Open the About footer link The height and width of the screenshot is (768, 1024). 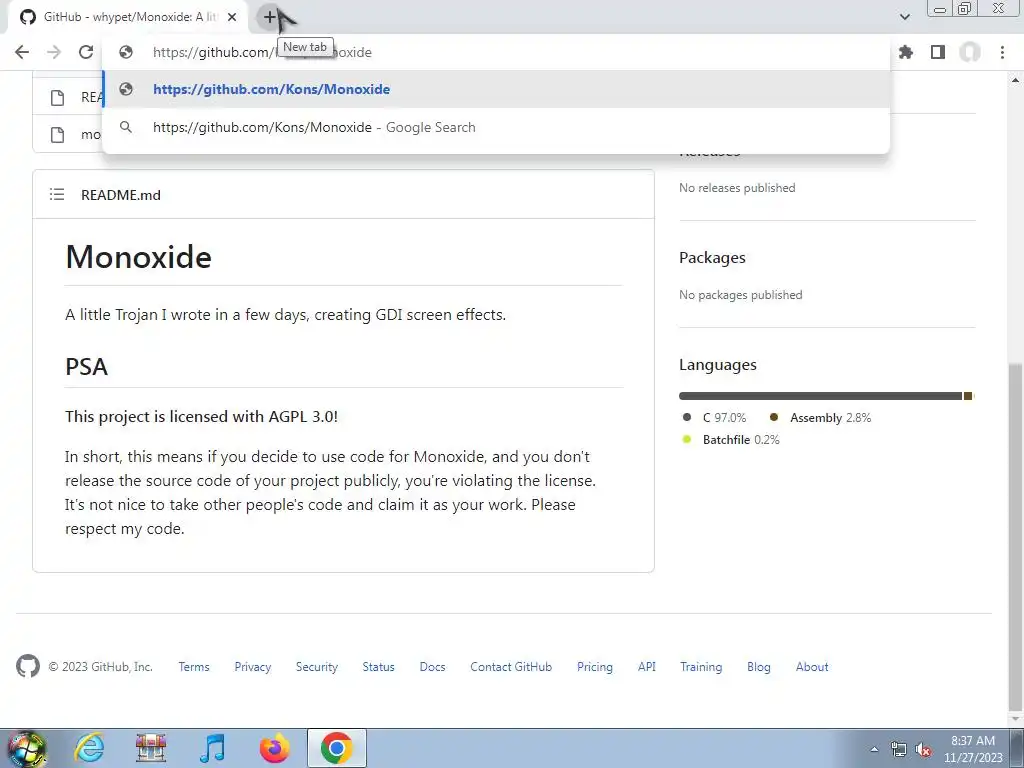pos(812,667)
